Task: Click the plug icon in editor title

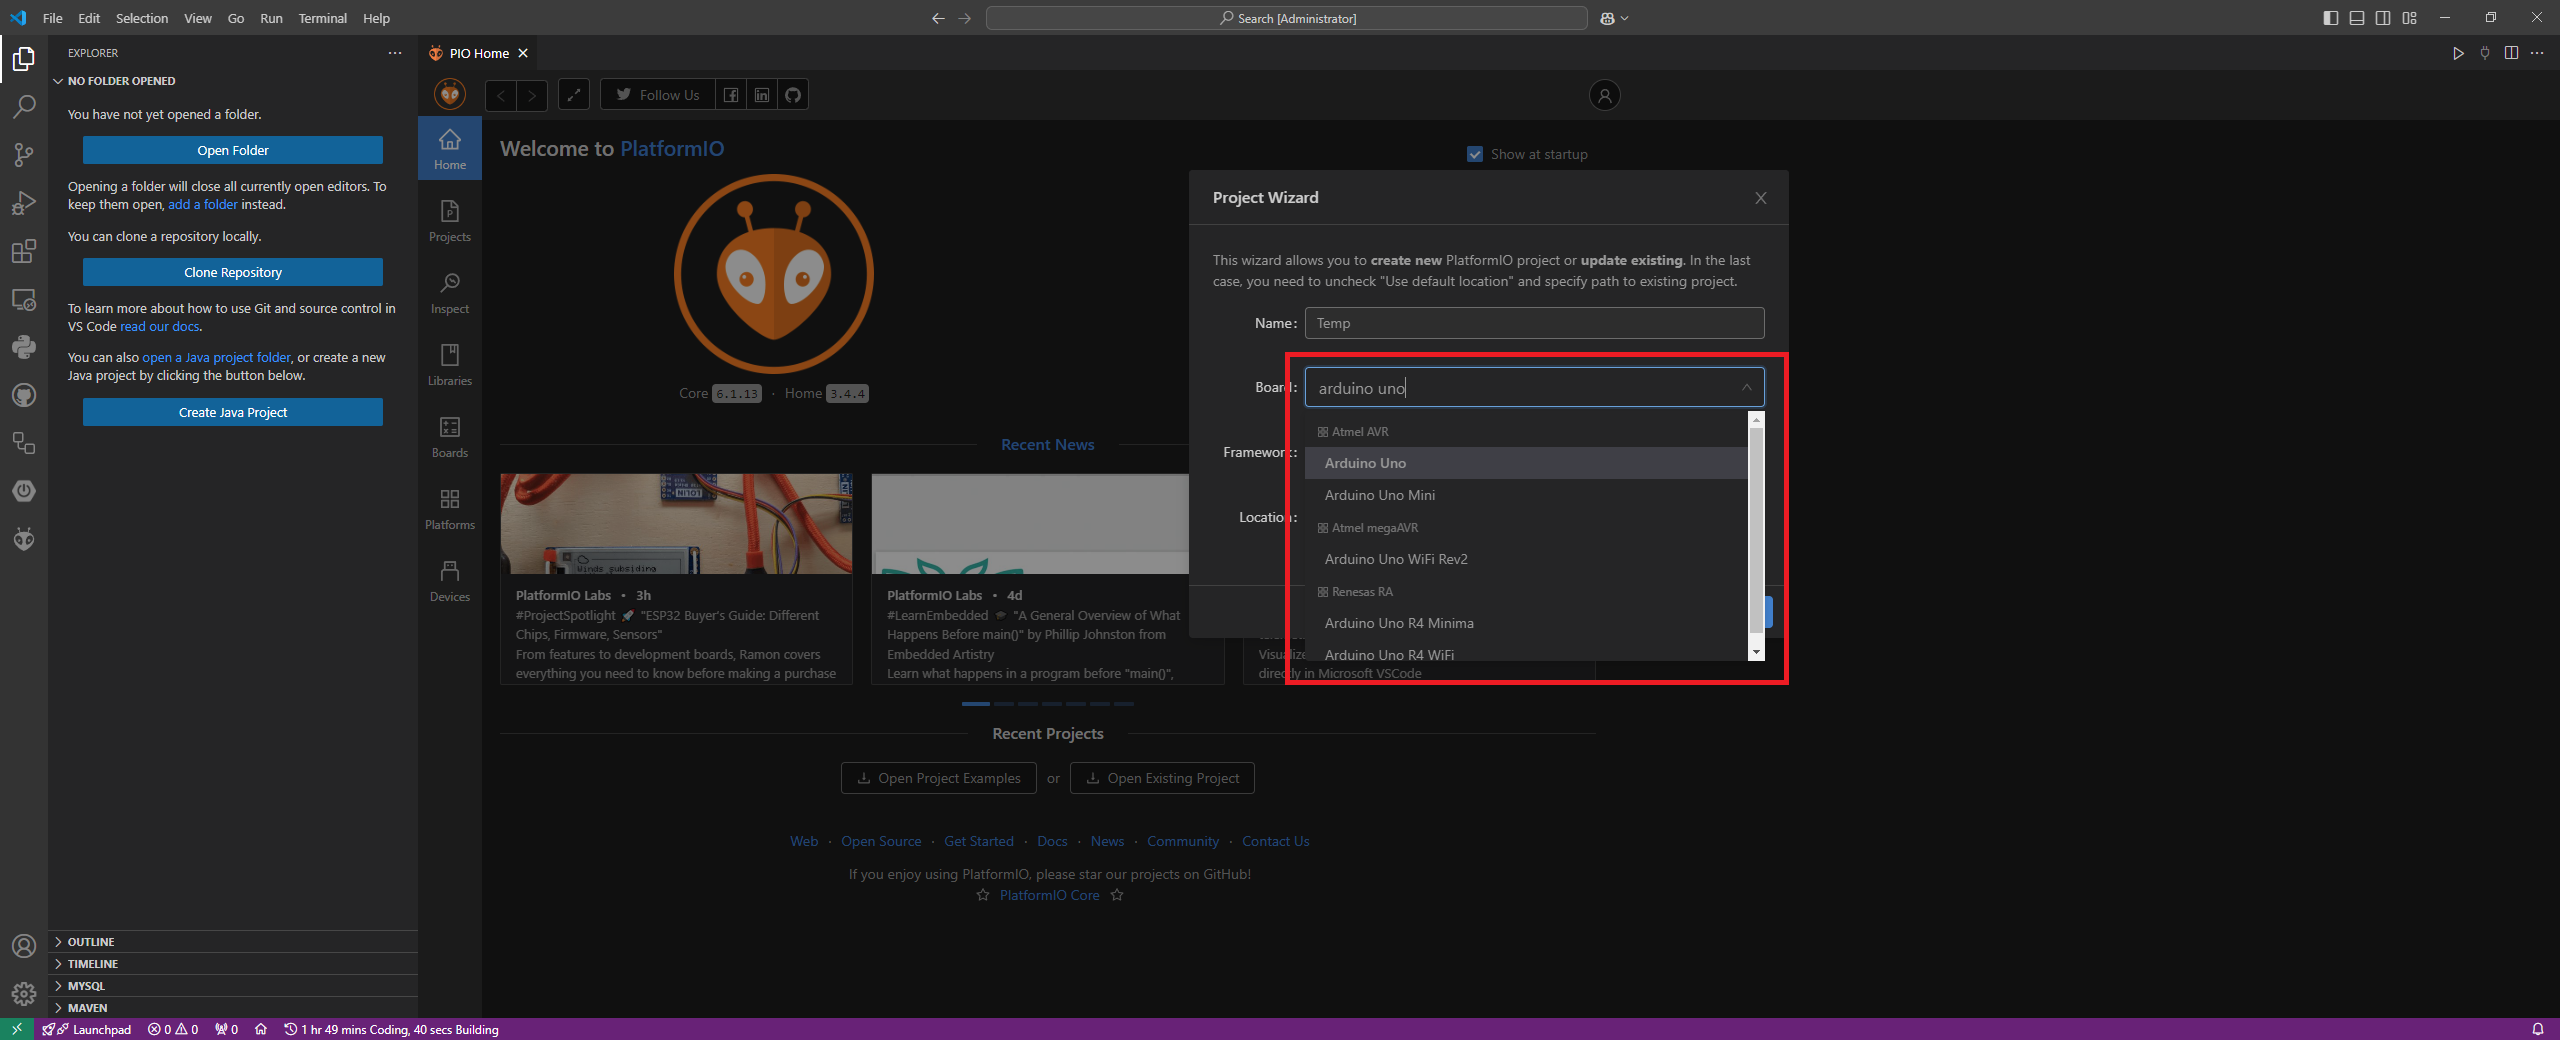Action: click(2485, 53)
